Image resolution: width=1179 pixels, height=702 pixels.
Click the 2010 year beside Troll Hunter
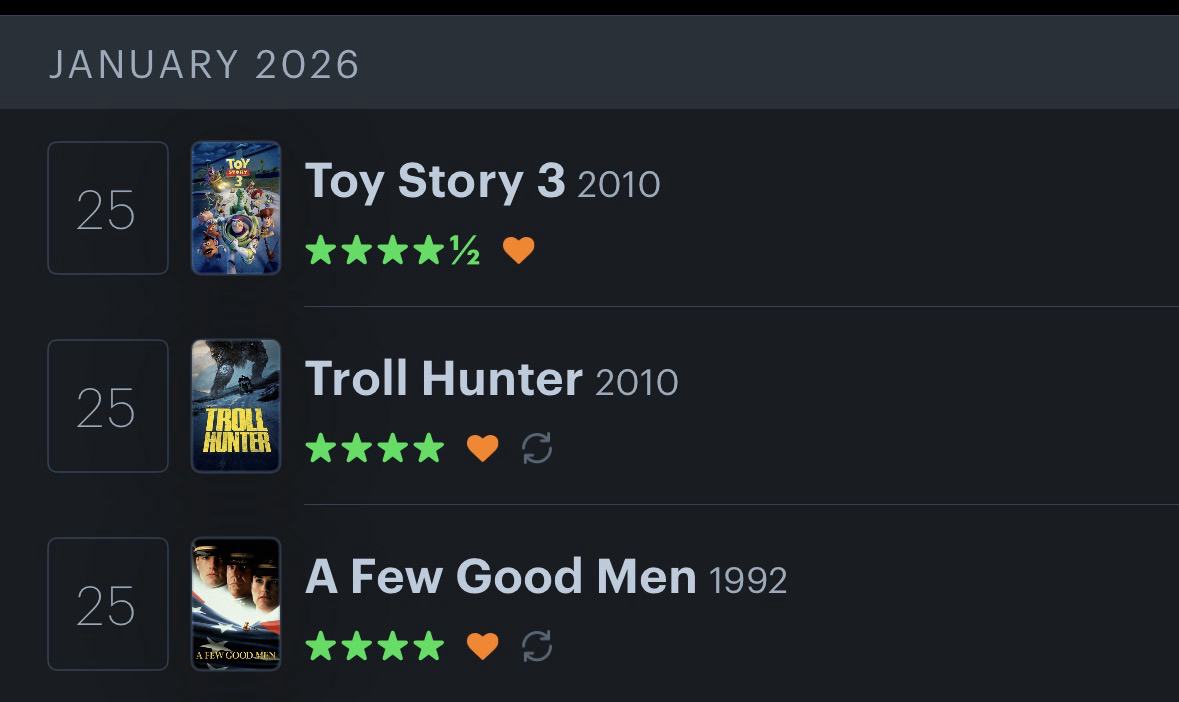tap(636, 382)
